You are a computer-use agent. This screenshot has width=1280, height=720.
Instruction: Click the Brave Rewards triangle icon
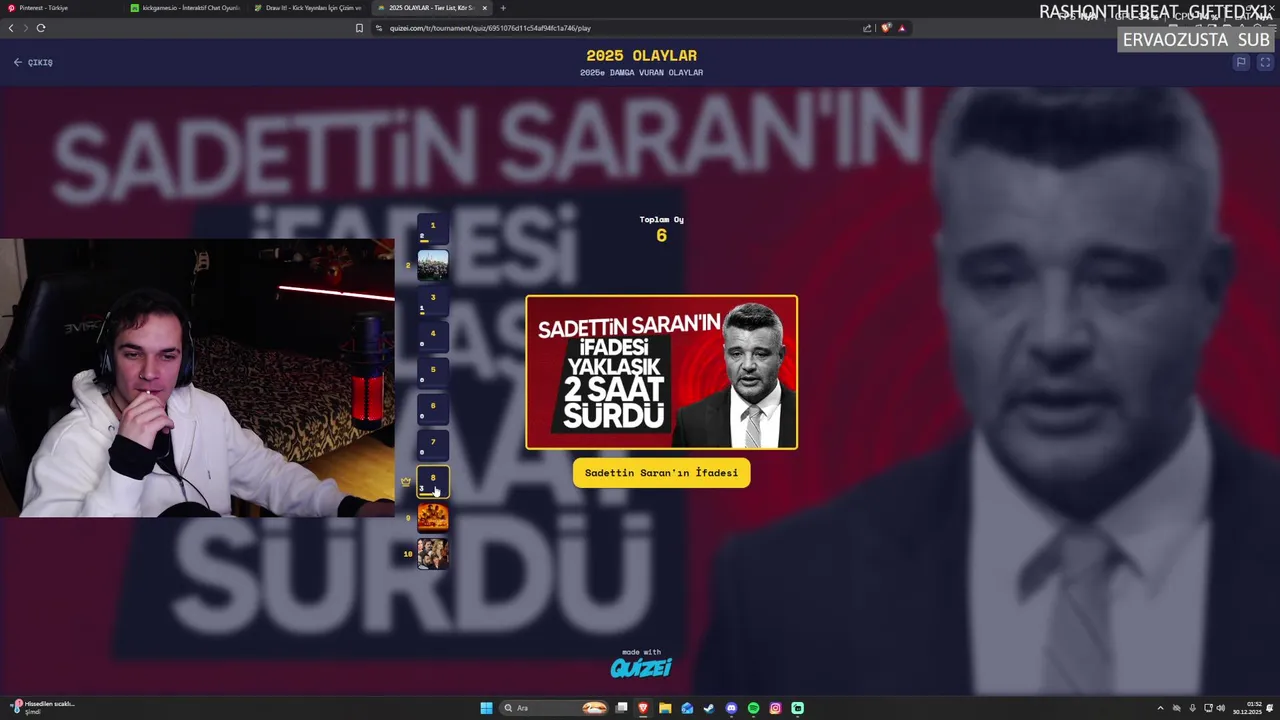tap(902, 28)
